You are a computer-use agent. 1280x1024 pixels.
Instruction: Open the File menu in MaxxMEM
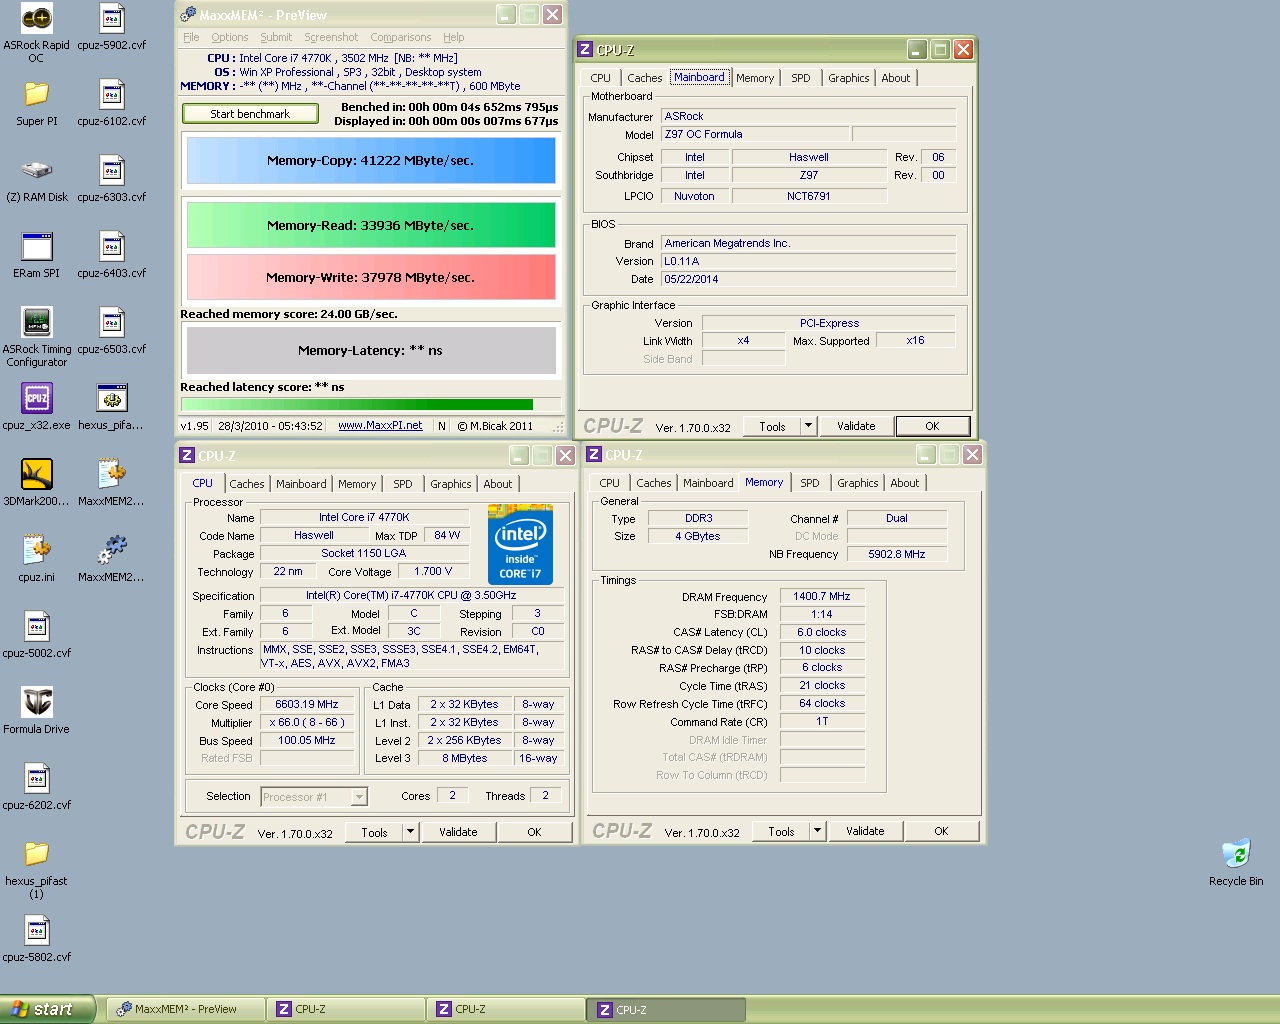tap(191, 37)
